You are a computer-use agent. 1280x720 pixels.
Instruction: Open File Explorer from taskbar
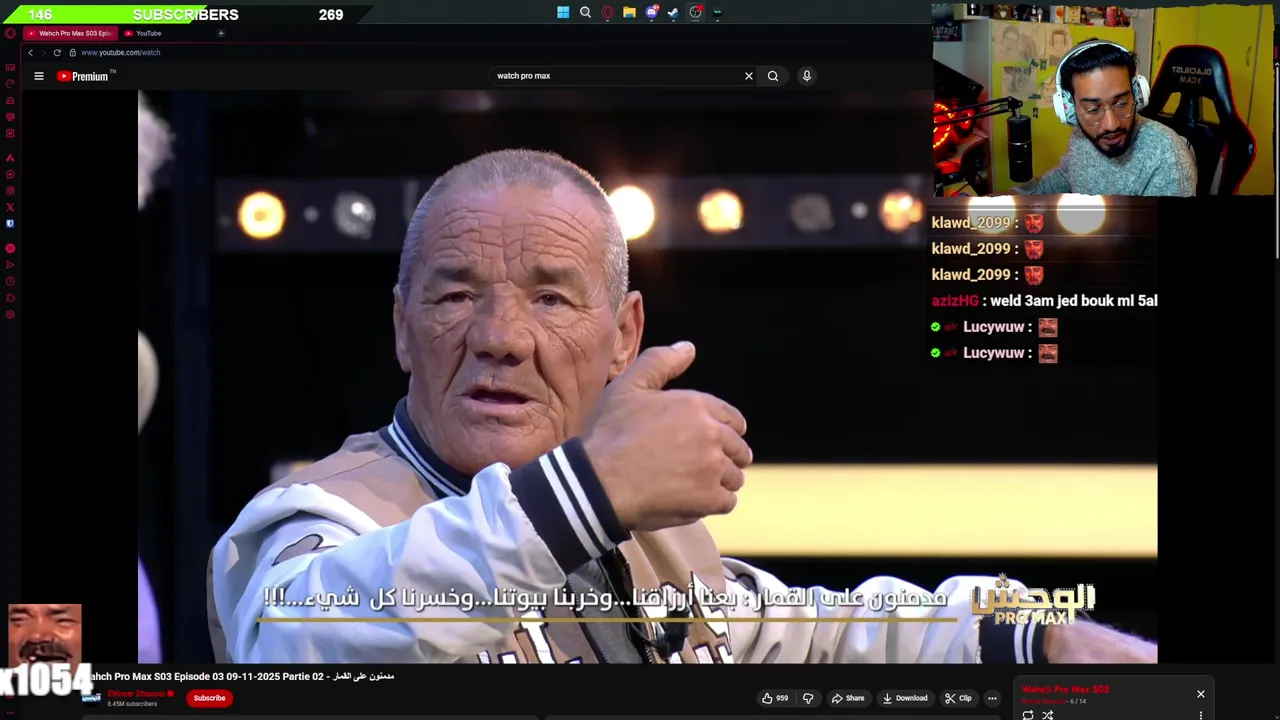pos(629,13)
